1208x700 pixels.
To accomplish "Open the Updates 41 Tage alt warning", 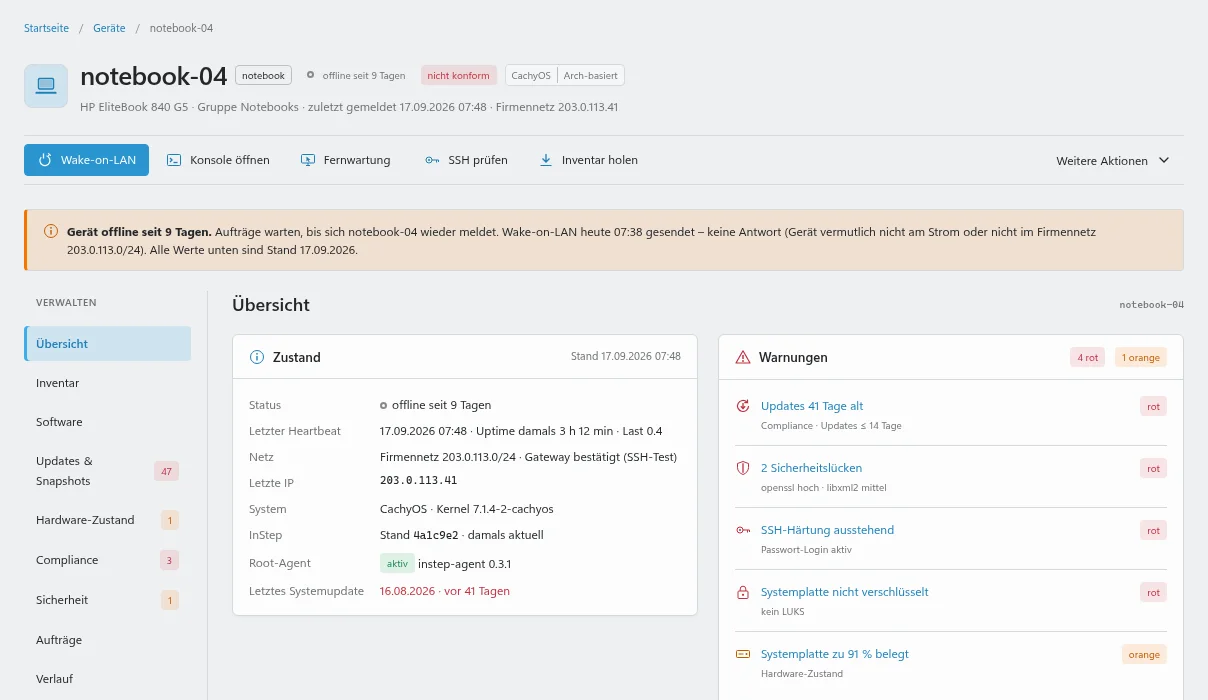I will 812,406.
